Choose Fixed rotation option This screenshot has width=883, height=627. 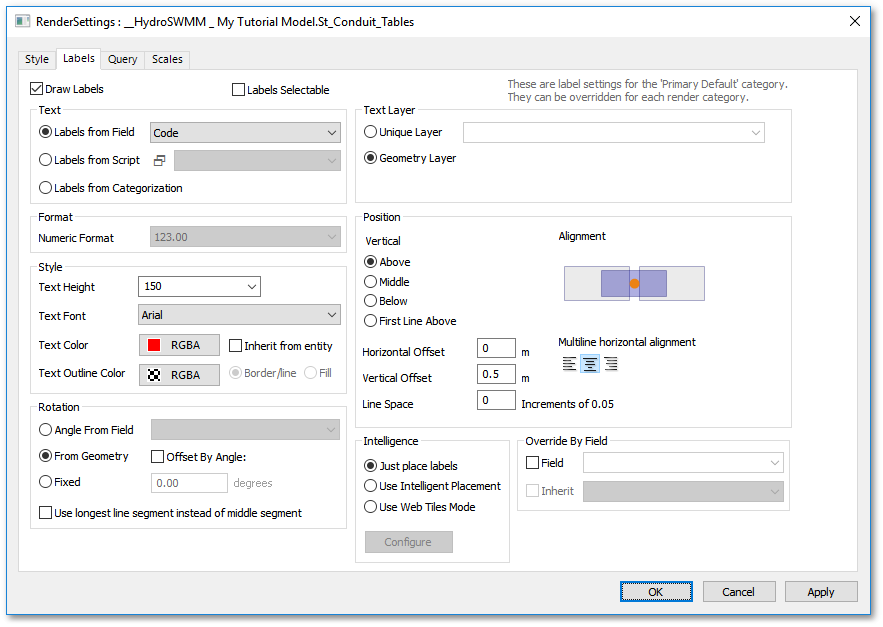tap(45, 482)
